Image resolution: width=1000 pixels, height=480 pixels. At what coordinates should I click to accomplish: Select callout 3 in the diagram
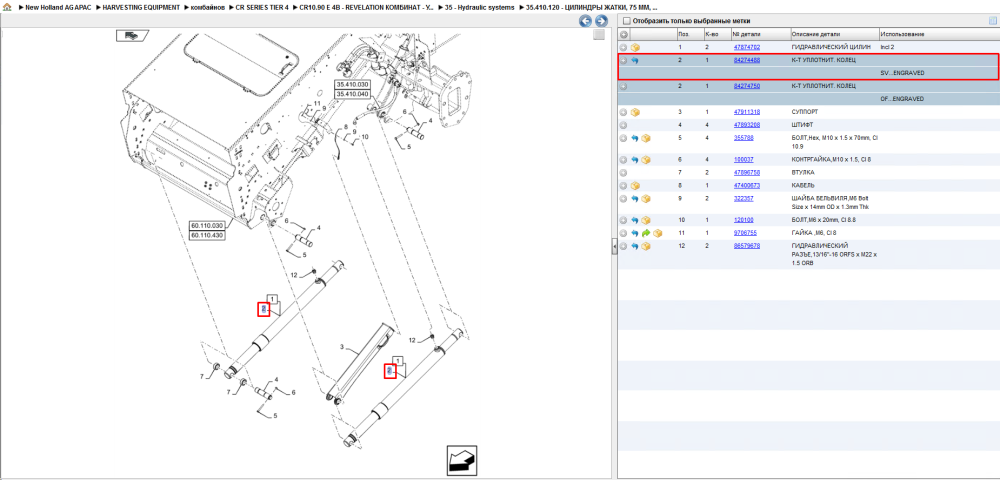click(x=342, y=347)
